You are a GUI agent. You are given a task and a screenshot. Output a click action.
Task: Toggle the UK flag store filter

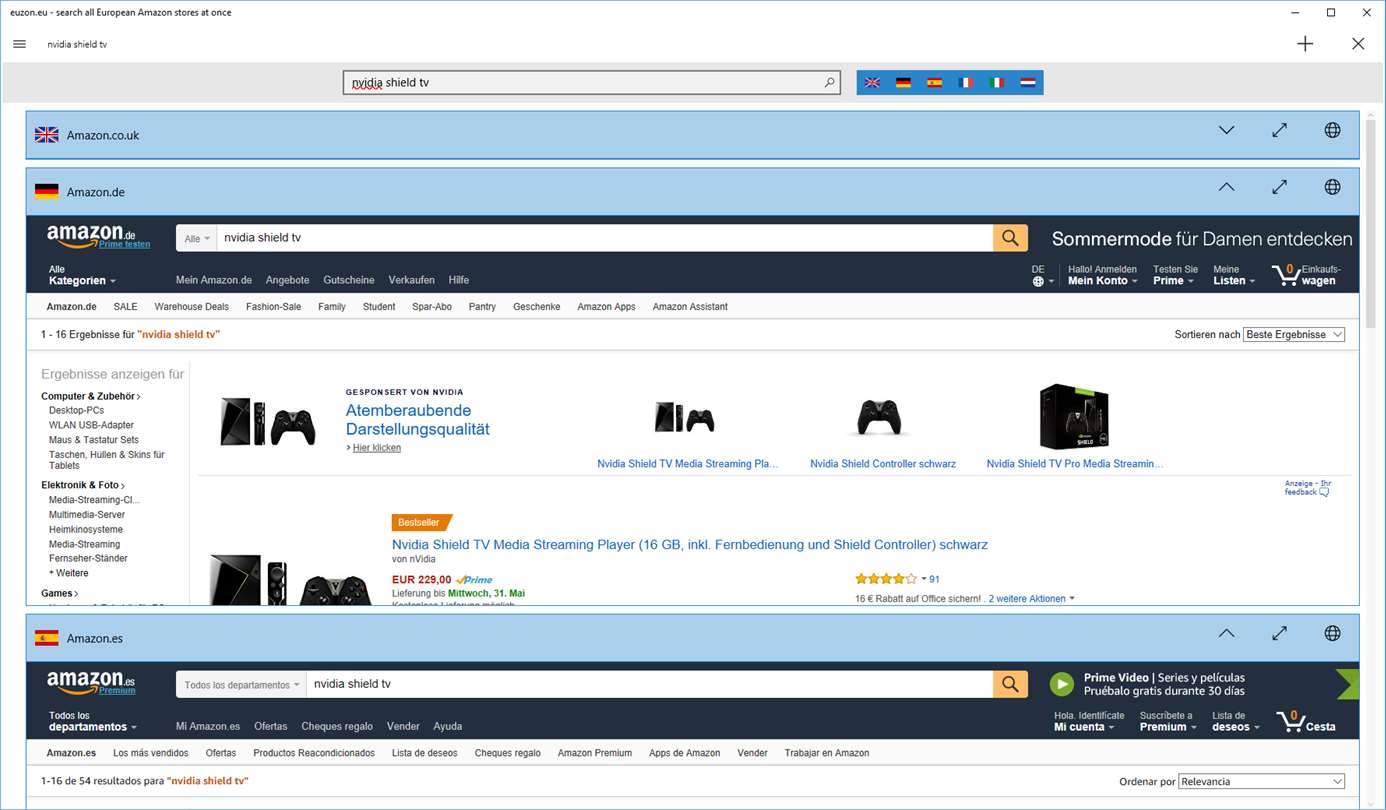(872, 83)
